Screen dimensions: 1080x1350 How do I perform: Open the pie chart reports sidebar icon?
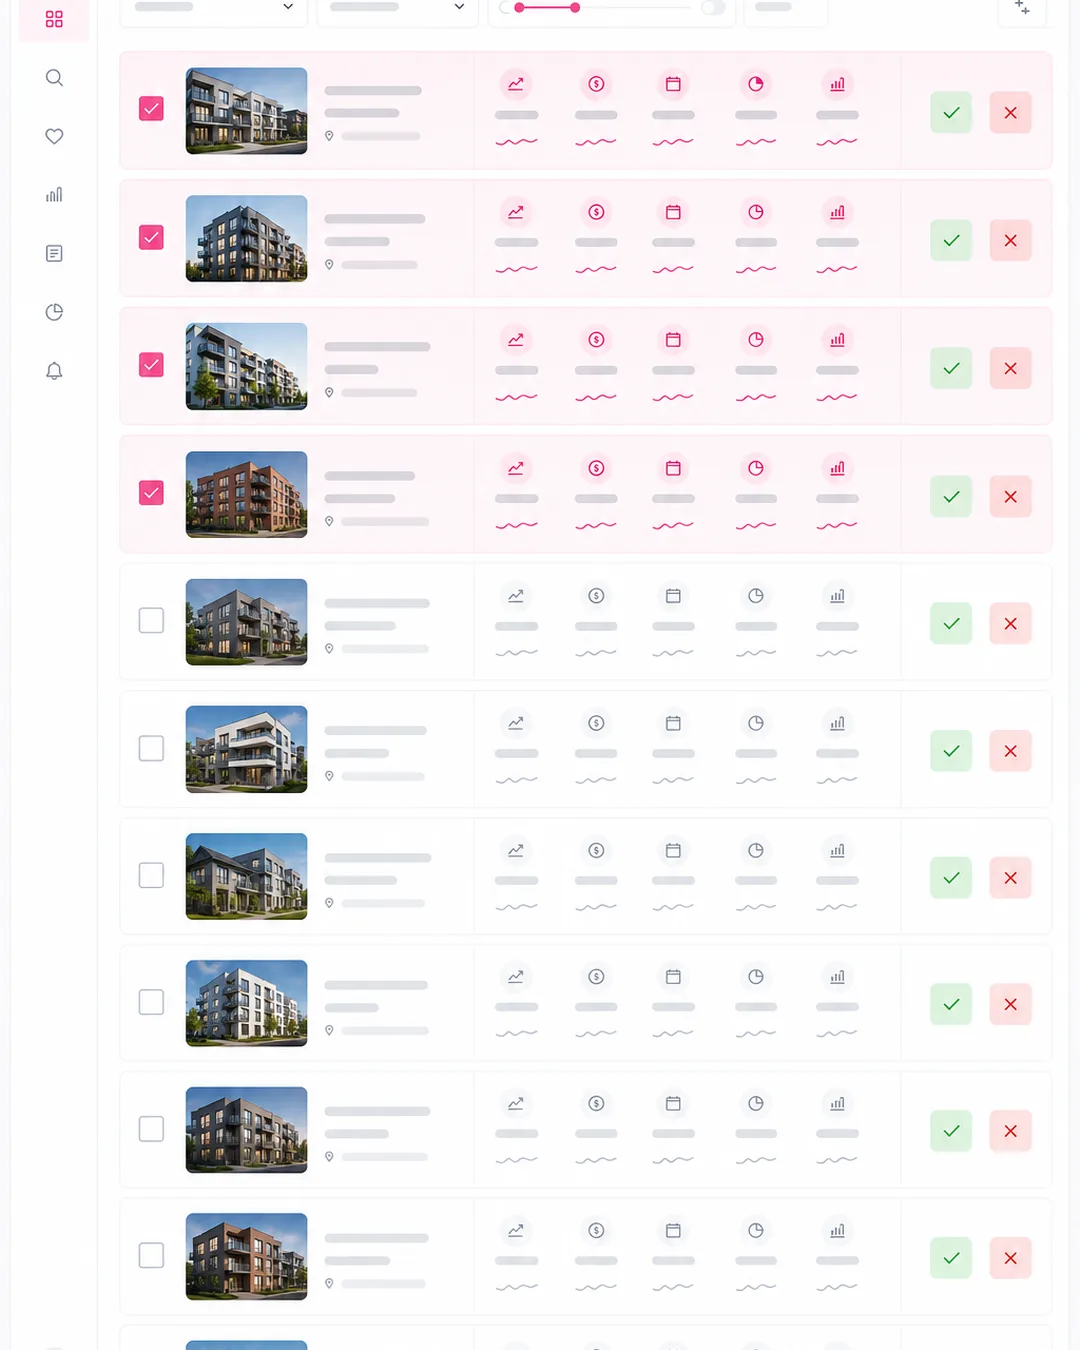[x=54, y=312]
